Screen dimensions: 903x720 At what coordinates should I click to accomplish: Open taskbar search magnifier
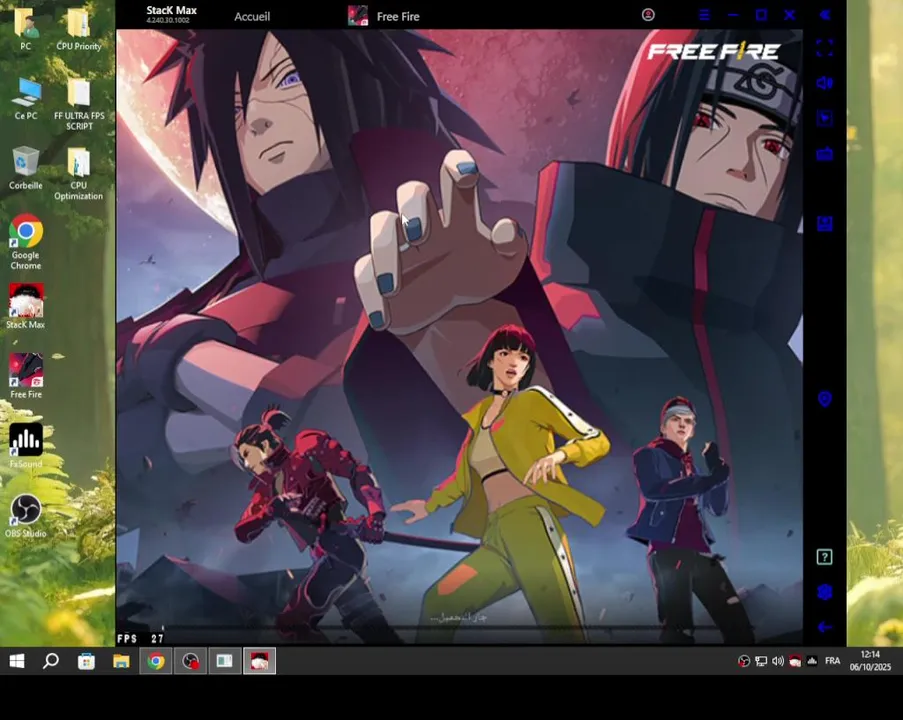pyautogui.click(x=51, y=661)
